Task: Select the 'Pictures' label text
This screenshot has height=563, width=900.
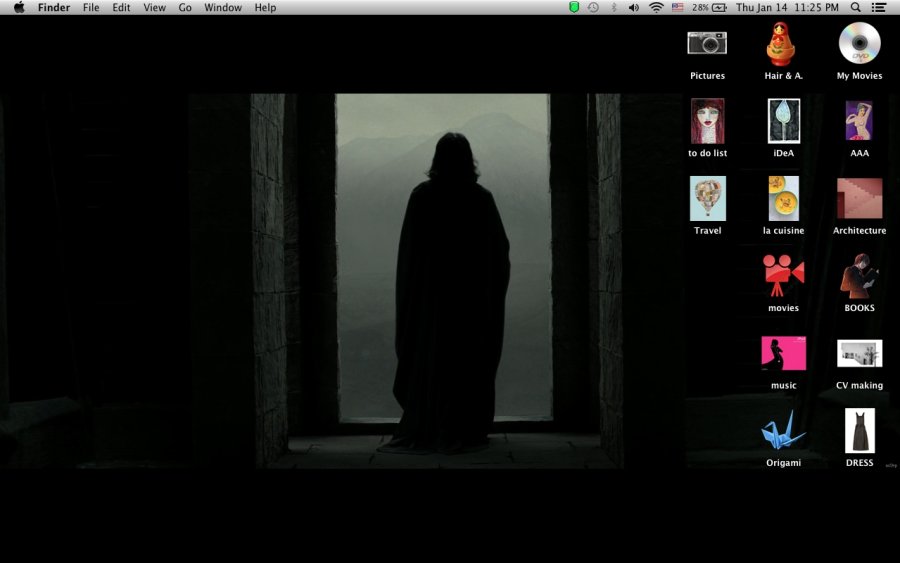Action: (707, 75)
